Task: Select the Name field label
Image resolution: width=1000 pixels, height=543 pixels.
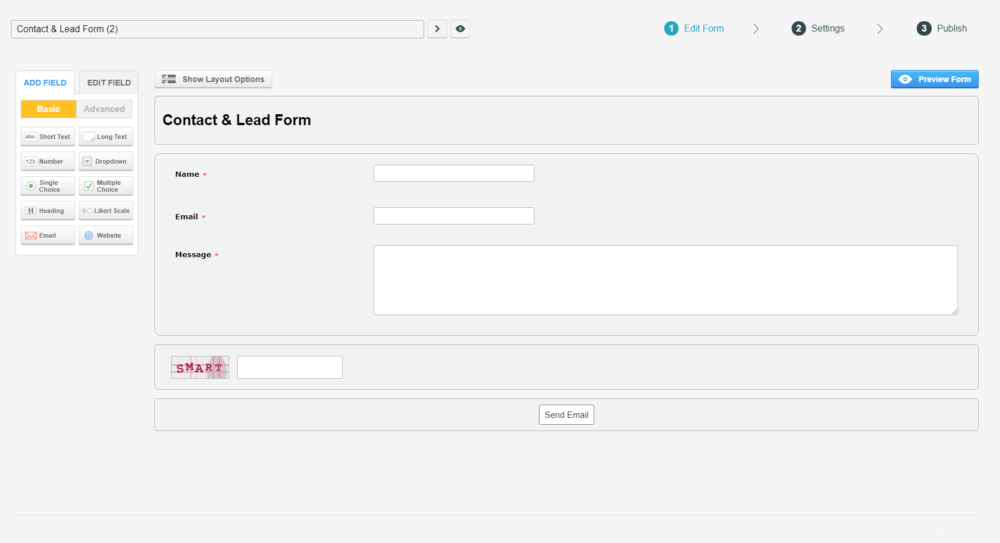Action: click(187, 174)
